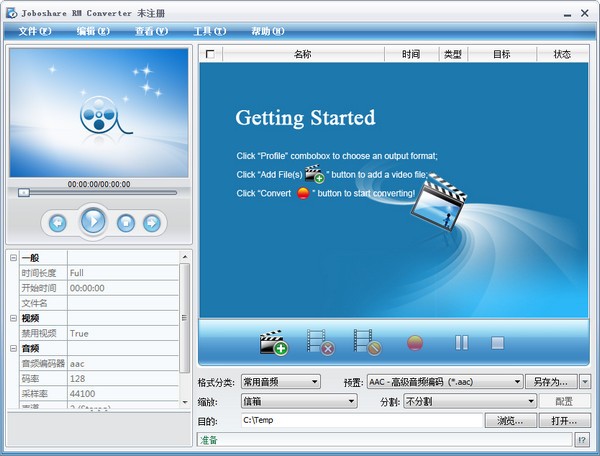Viewport: 600px width, 456px height.
Task: Click the Clear list filmstrip icon
Action: (x=367, y=343)
